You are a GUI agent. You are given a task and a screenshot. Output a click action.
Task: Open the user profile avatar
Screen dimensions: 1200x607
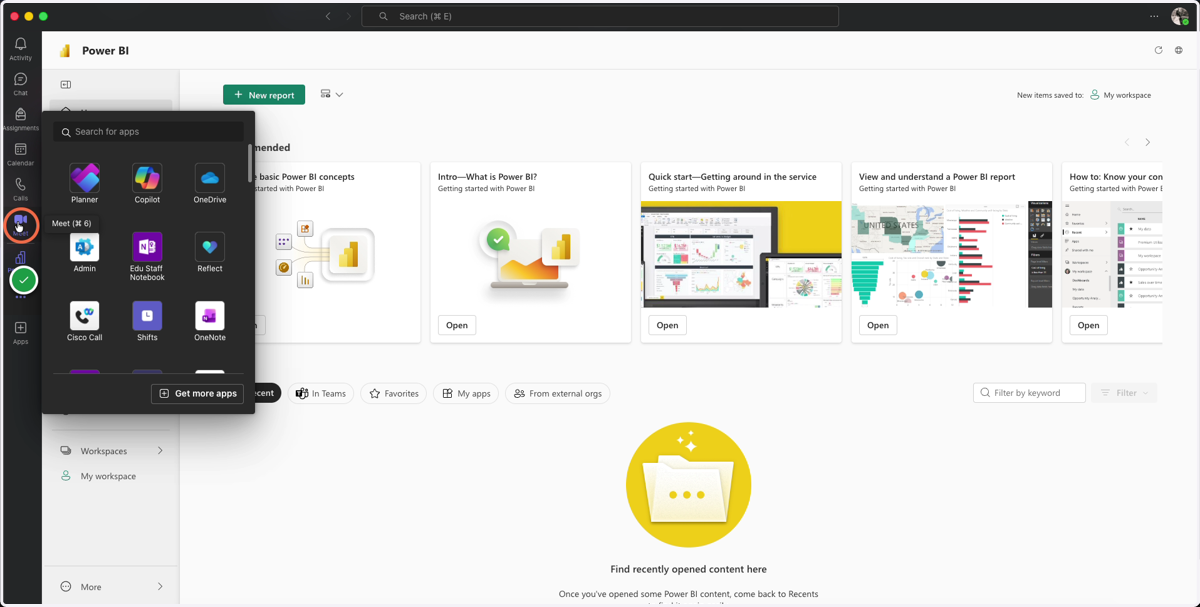(x=1179, y=16)
